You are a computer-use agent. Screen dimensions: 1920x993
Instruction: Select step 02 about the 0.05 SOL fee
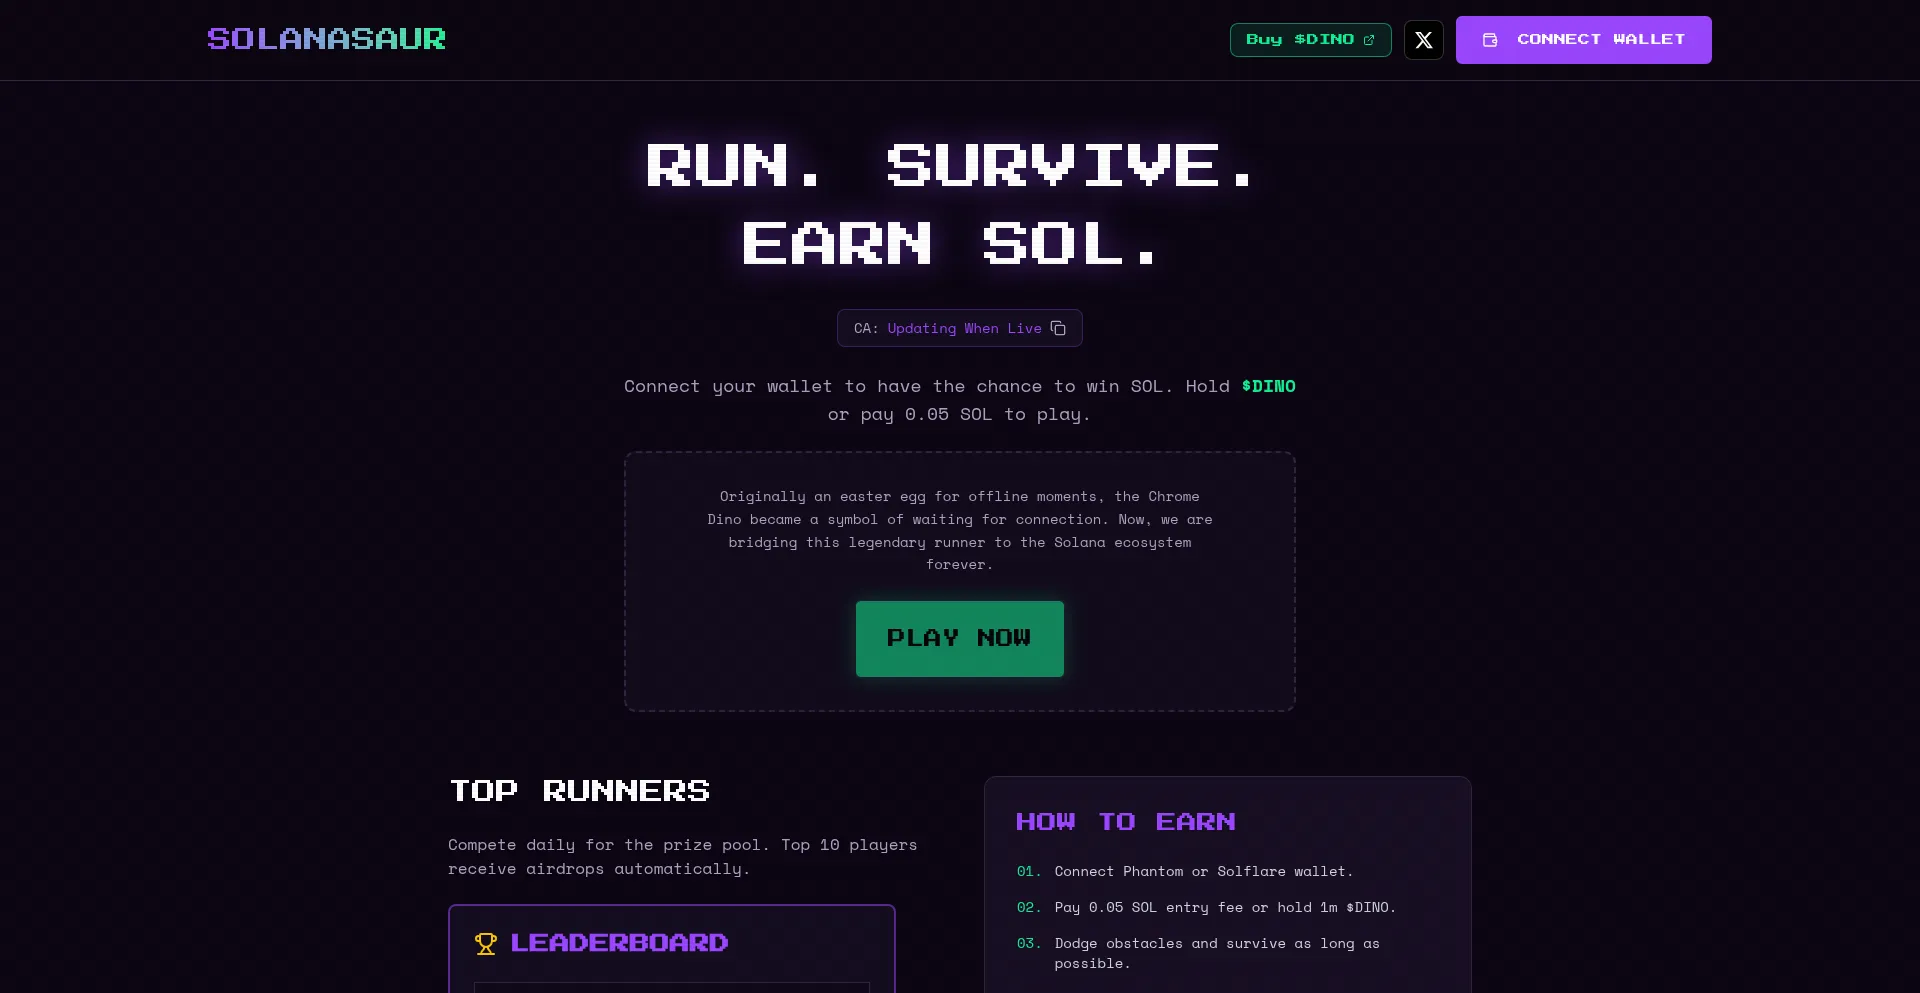pos(1224,907)
